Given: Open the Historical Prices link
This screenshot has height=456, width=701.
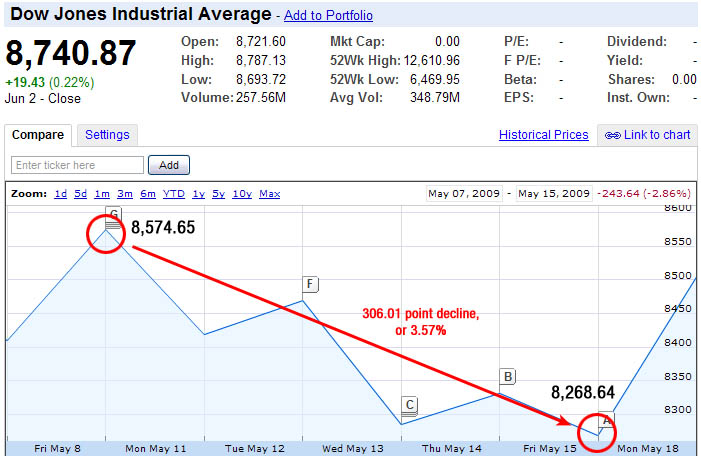Looking at the screenshot, I should click(543, 135).
